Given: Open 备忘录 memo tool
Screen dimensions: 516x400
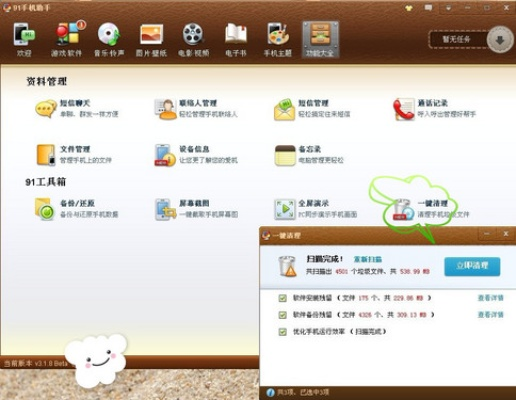Looking at the screenshot, I should 309,154.
